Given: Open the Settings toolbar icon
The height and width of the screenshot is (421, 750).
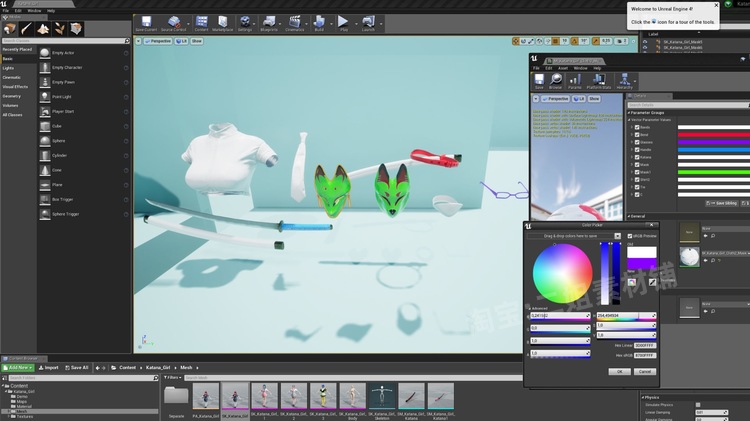Looking at the screenshot, I should [245, 23].
